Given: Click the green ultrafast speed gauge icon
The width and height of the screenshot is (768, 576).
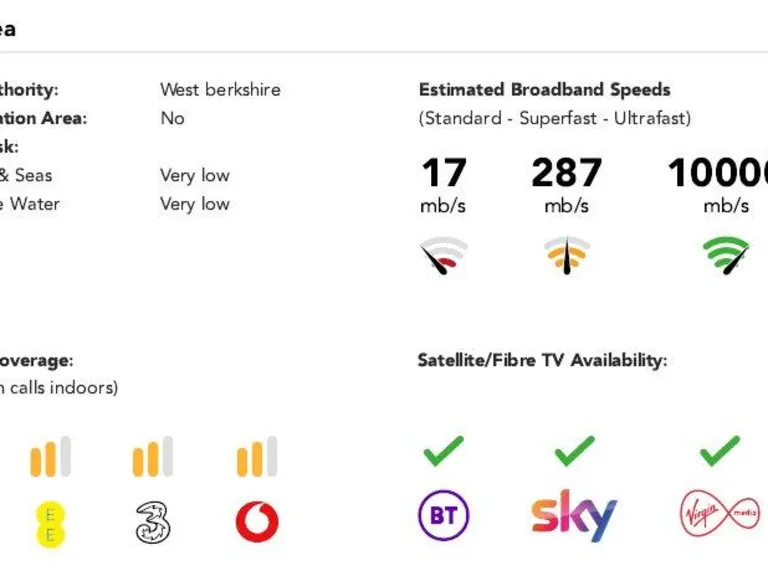Looking at the screenshot, I should point(726,256).
